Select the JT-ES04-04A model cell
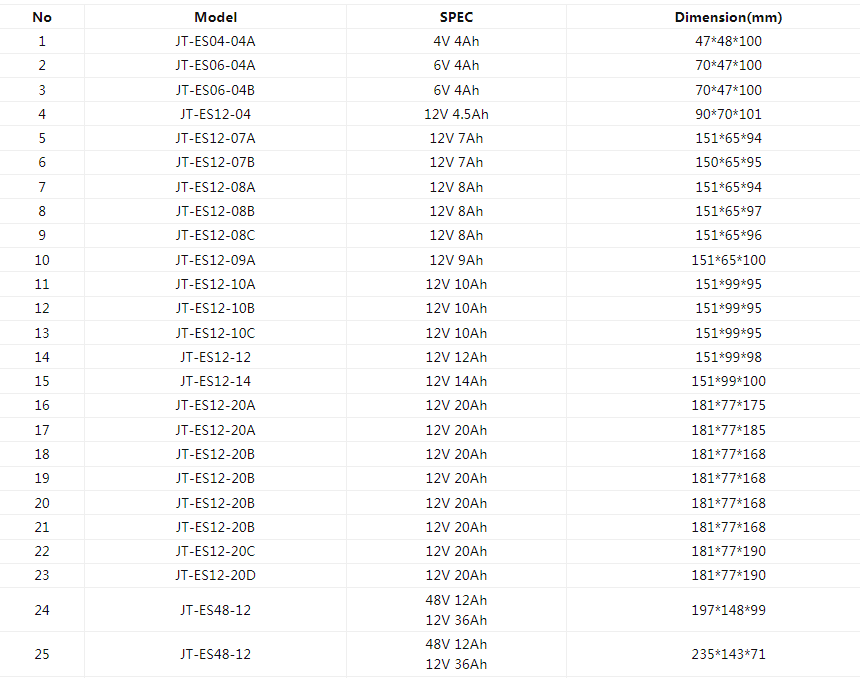 (x=215, y=41)
